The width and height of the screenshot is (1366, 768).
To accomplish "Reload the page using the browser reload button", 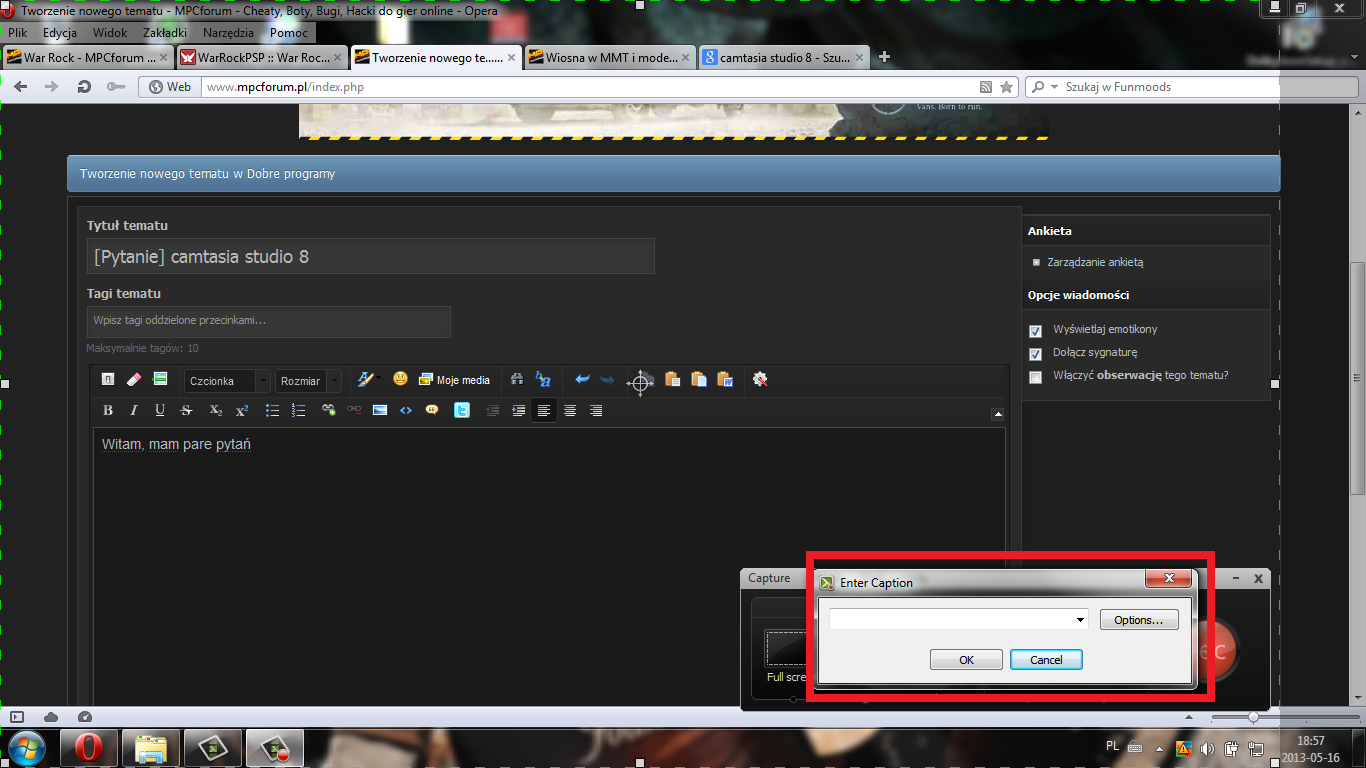I will click(84, 87).
